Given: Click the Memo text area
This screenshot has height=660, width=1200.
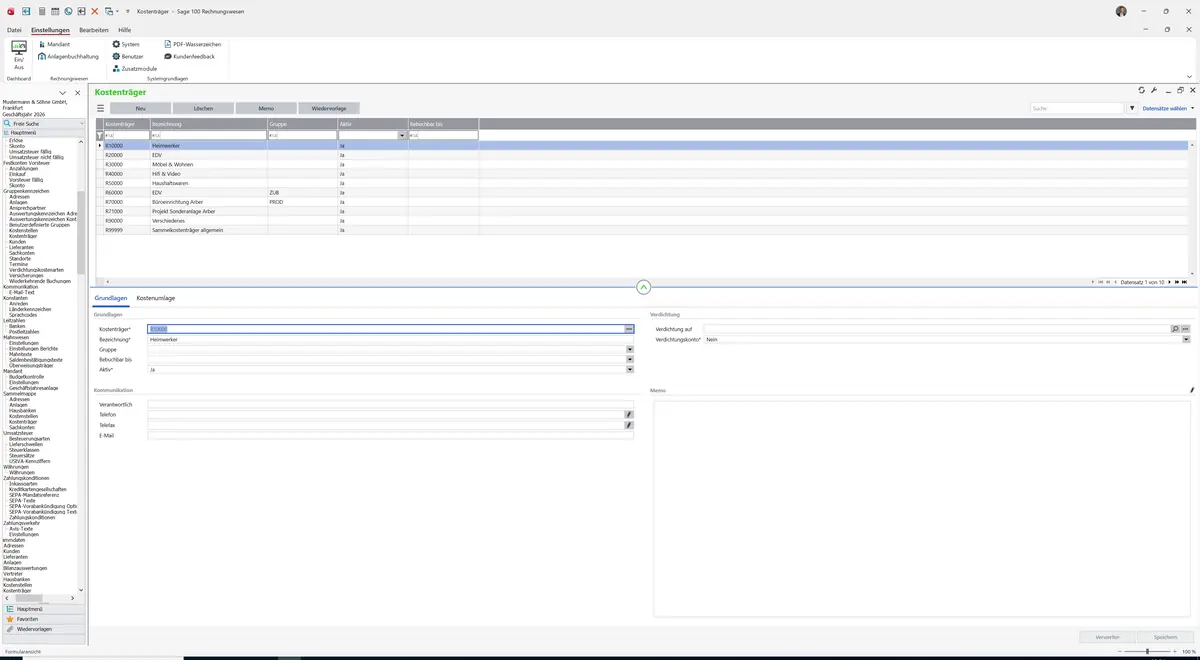Looking at the screenshot, I should (x=922, y=508).
